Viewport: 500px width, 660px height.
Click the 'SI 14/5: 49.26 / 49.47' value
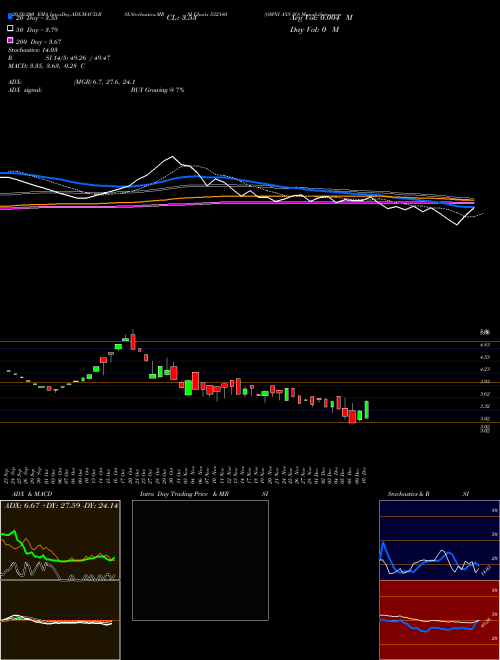[77, 58]
